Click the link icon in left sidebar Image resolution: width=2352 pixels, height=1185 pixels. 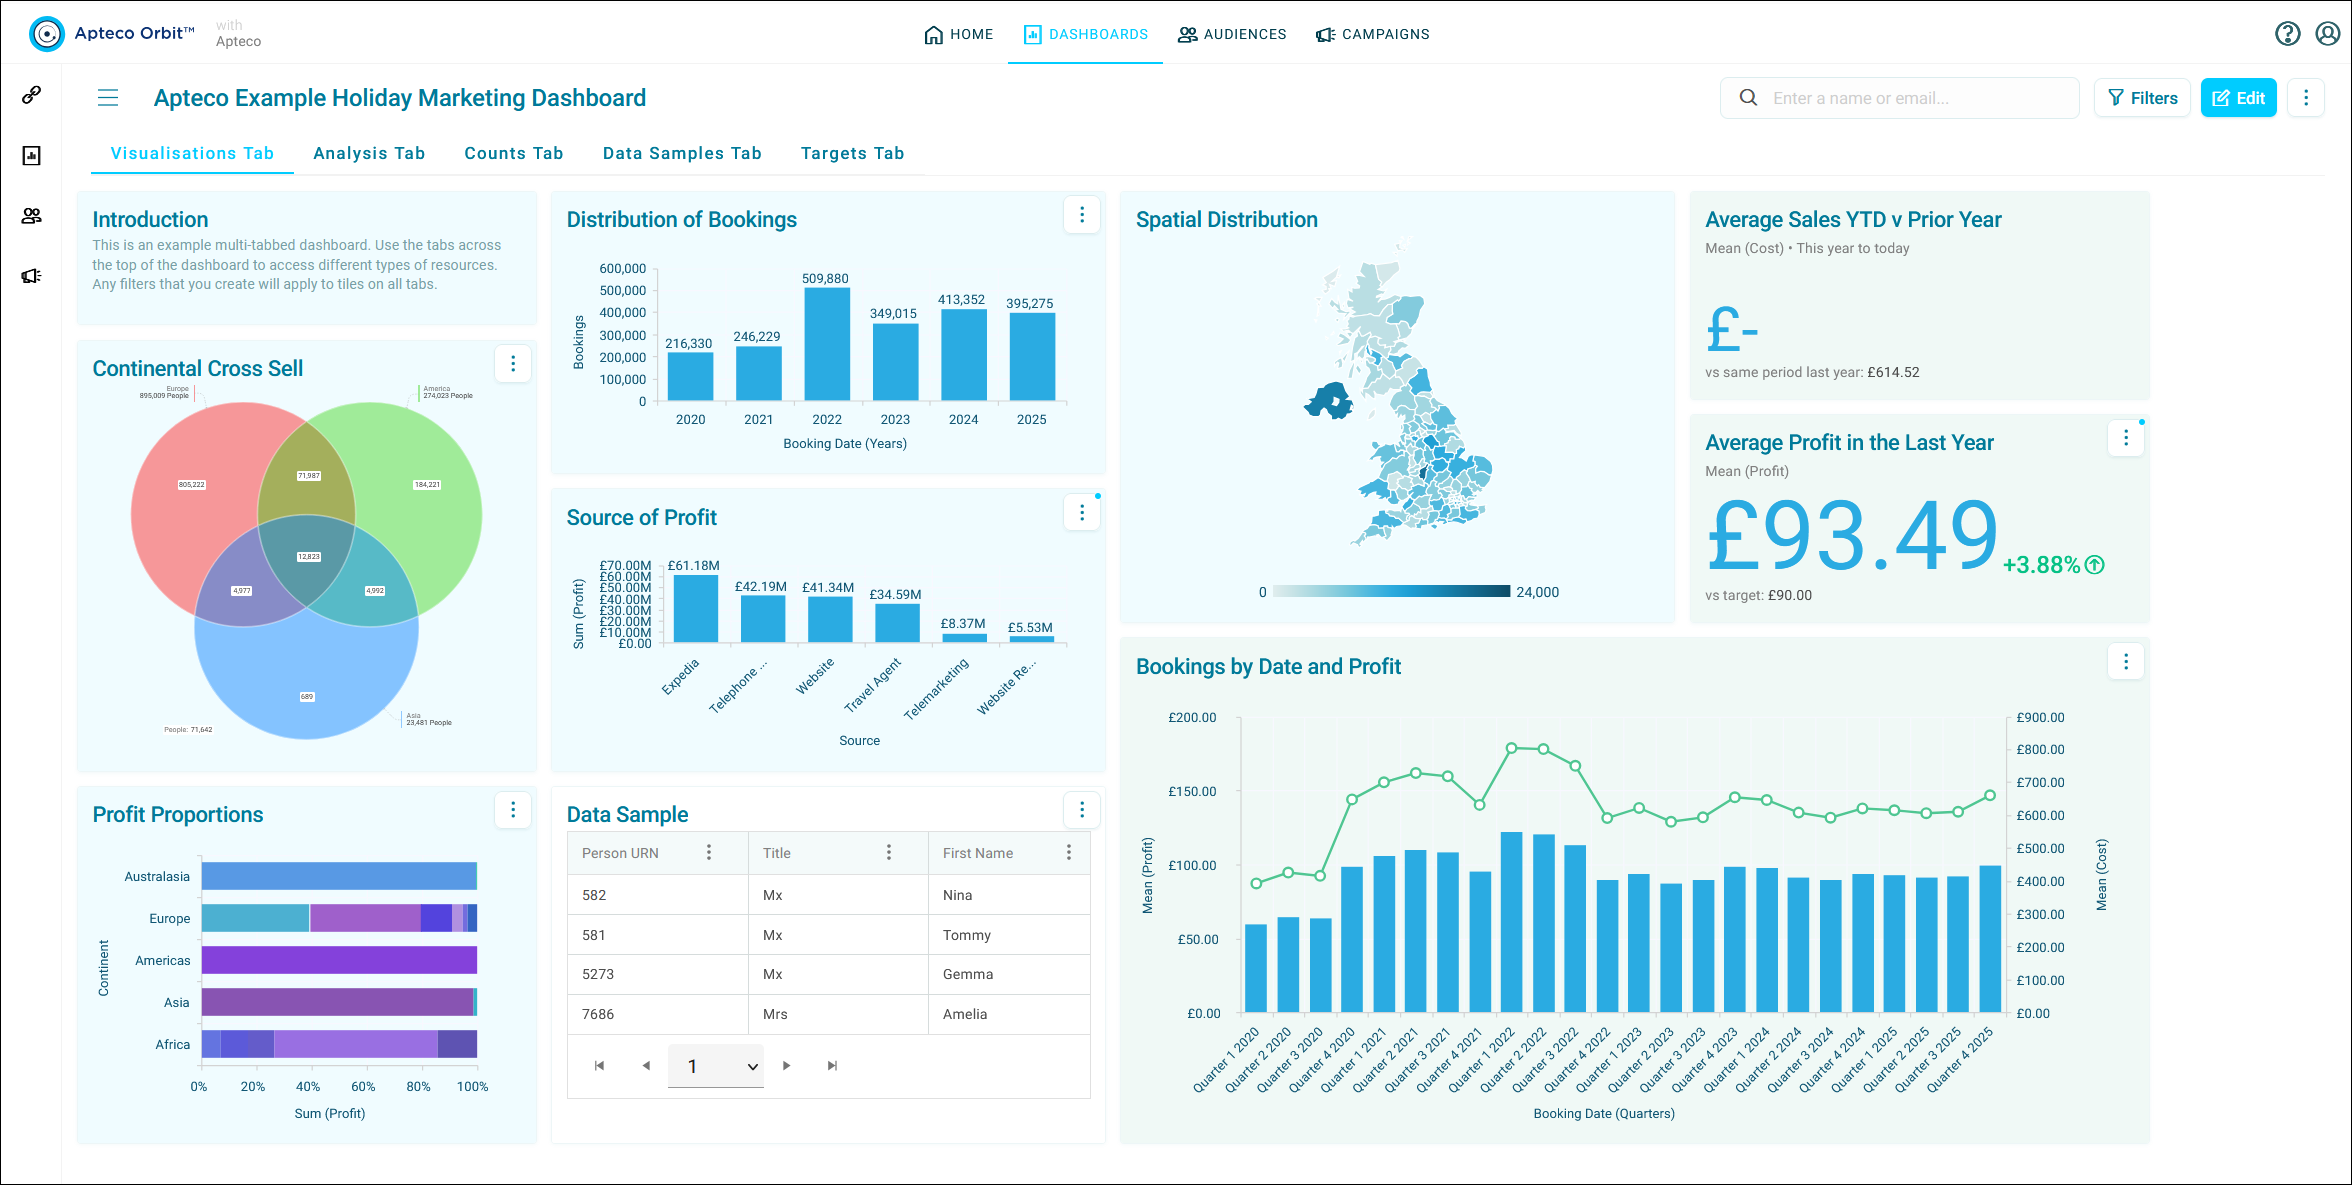click(x=31, y=95)
